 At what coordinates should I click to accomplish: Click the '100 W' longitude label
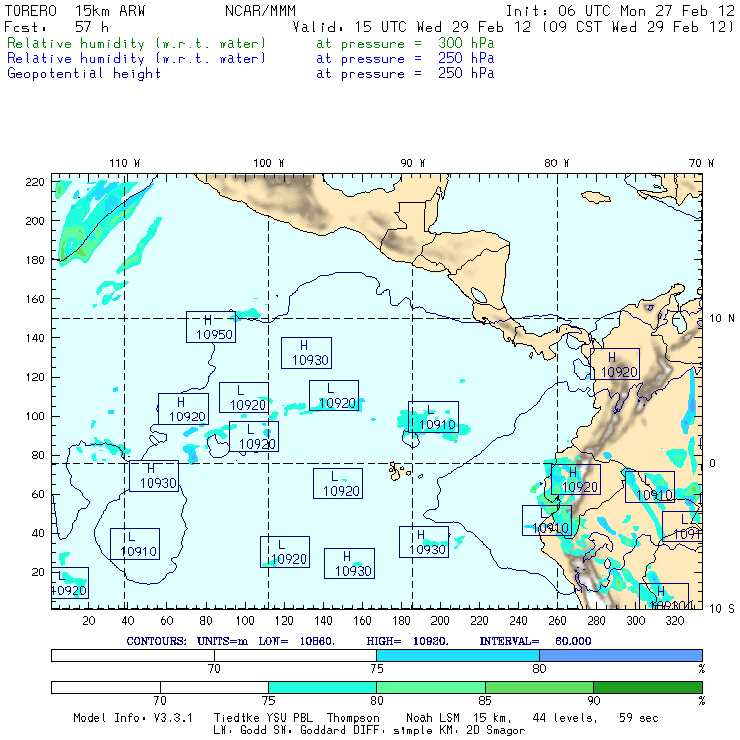point(269,163)
